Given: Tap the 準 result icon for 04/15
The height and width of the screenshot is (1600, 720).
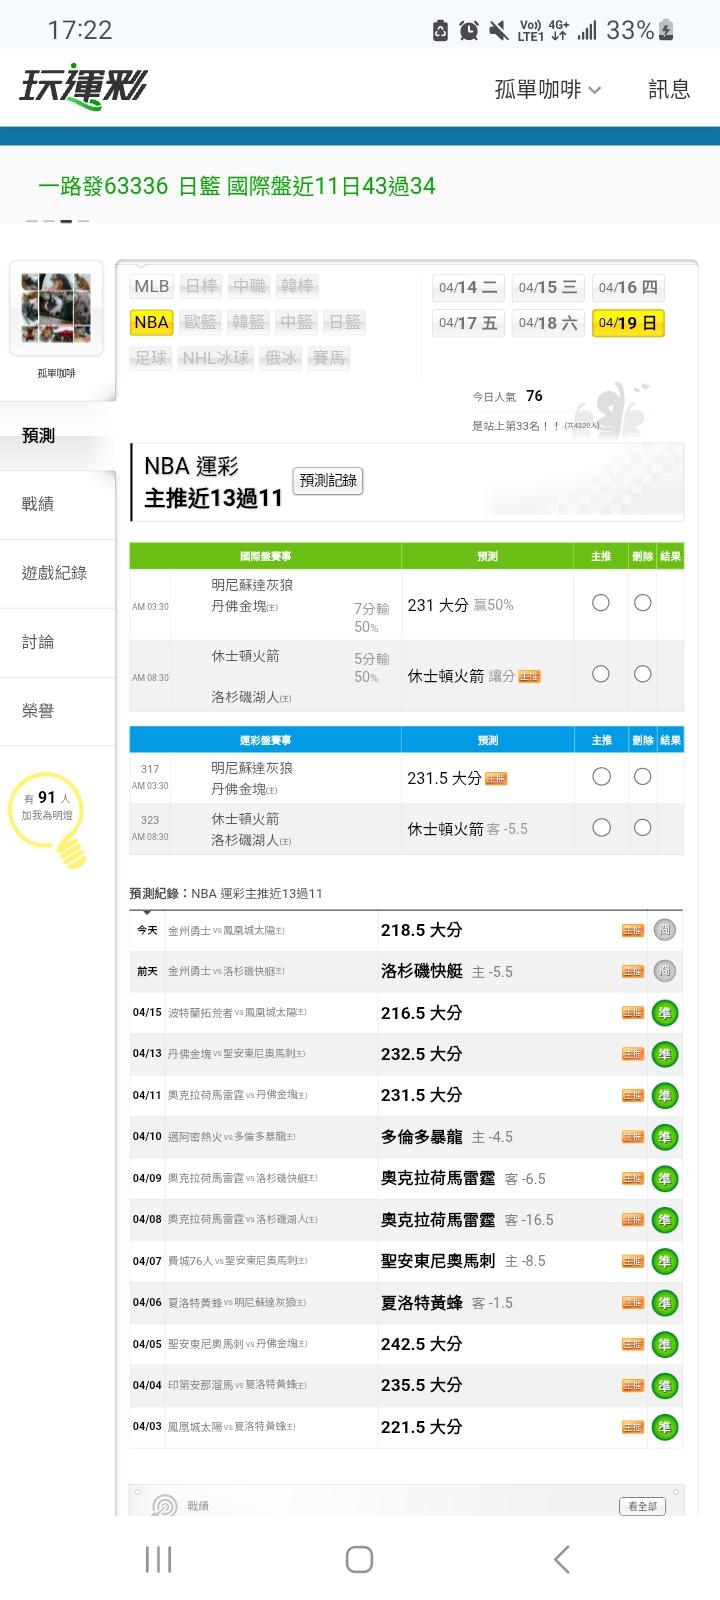Looking at the screenshot, I should pos(664,1013).
